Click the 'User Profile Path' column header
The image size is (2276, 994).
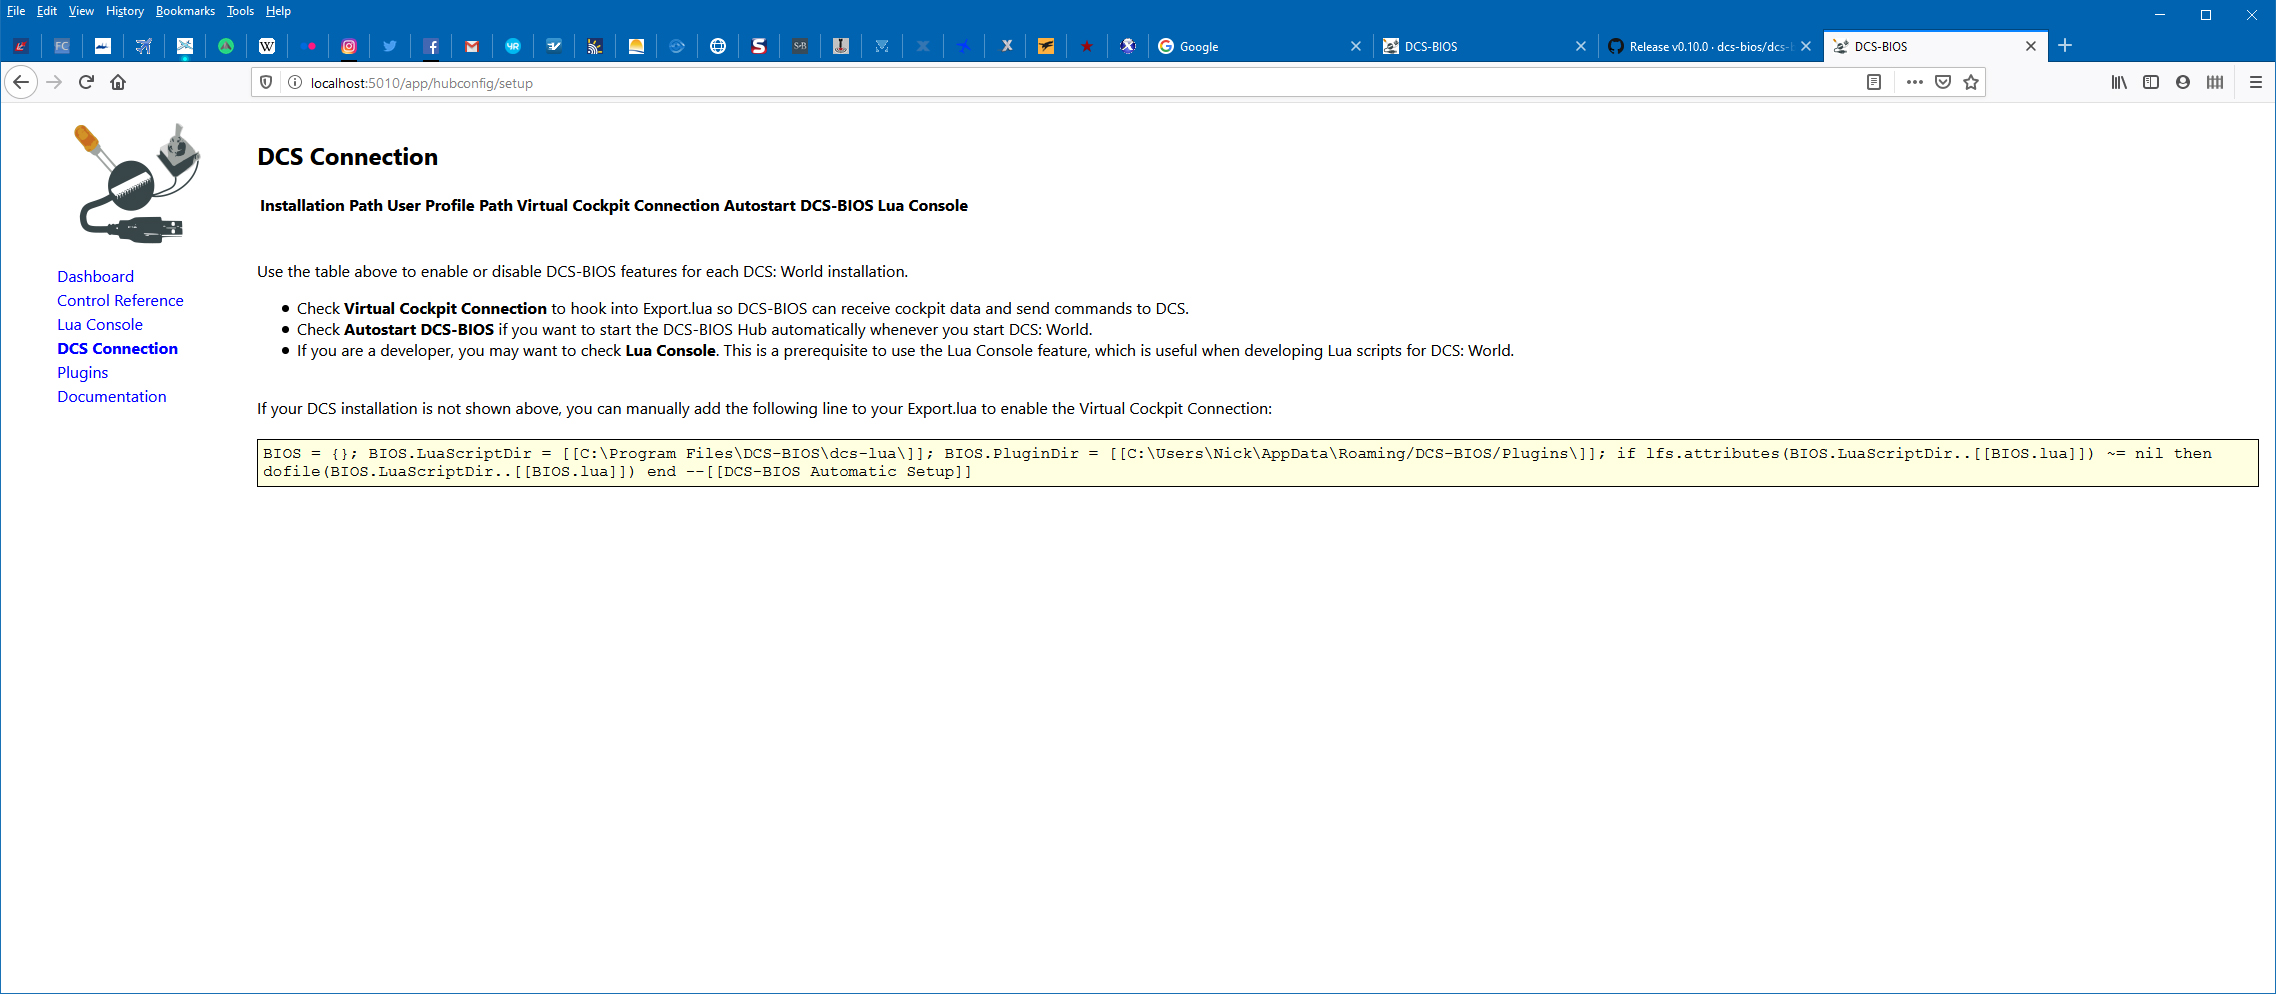[x=450, y=205]
